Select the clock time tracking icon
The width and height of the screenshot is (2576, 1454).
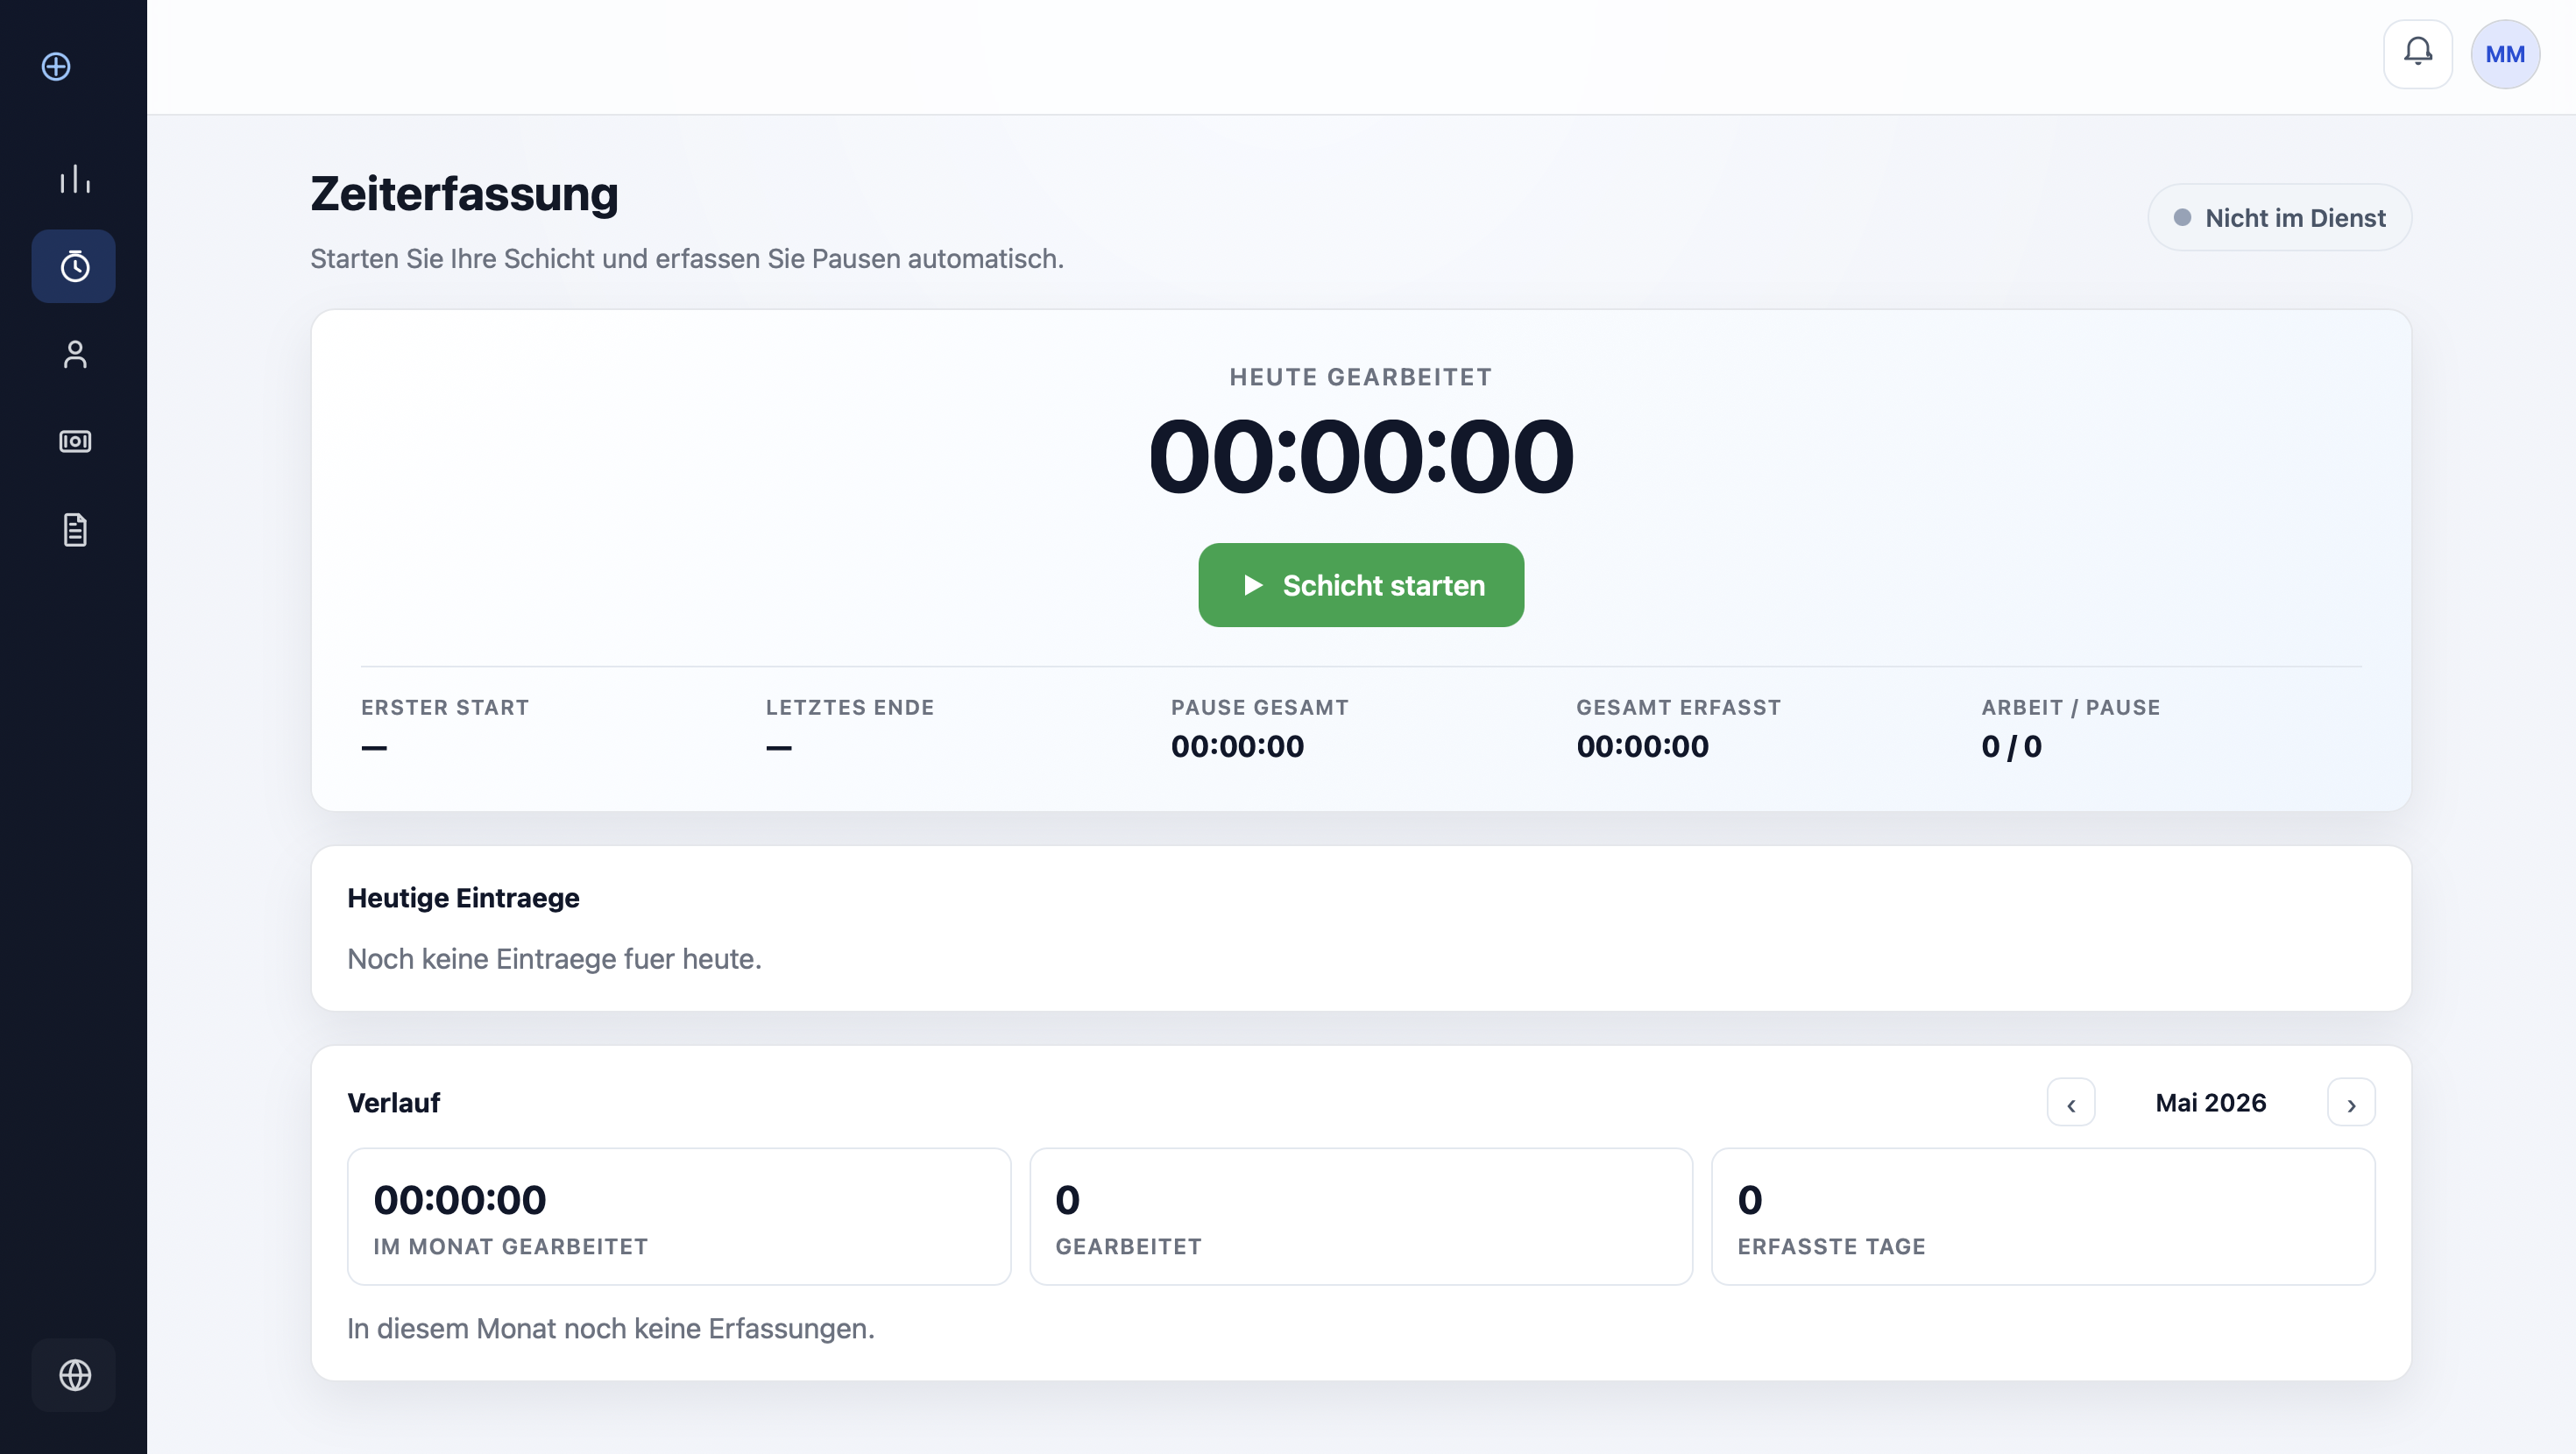[x=74, y=267]
